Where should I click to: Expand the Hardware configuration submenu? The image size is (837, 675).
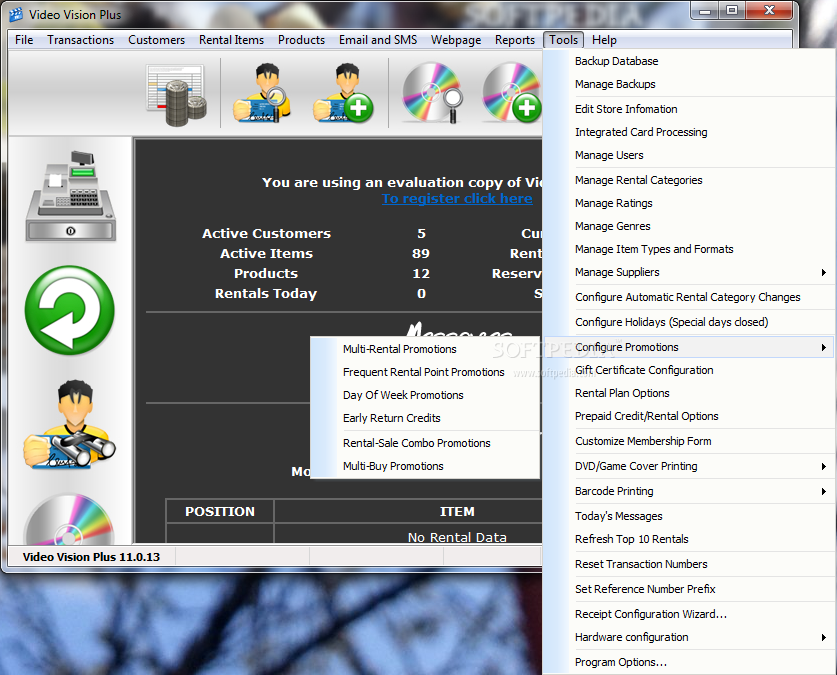[x=689, y=638]
